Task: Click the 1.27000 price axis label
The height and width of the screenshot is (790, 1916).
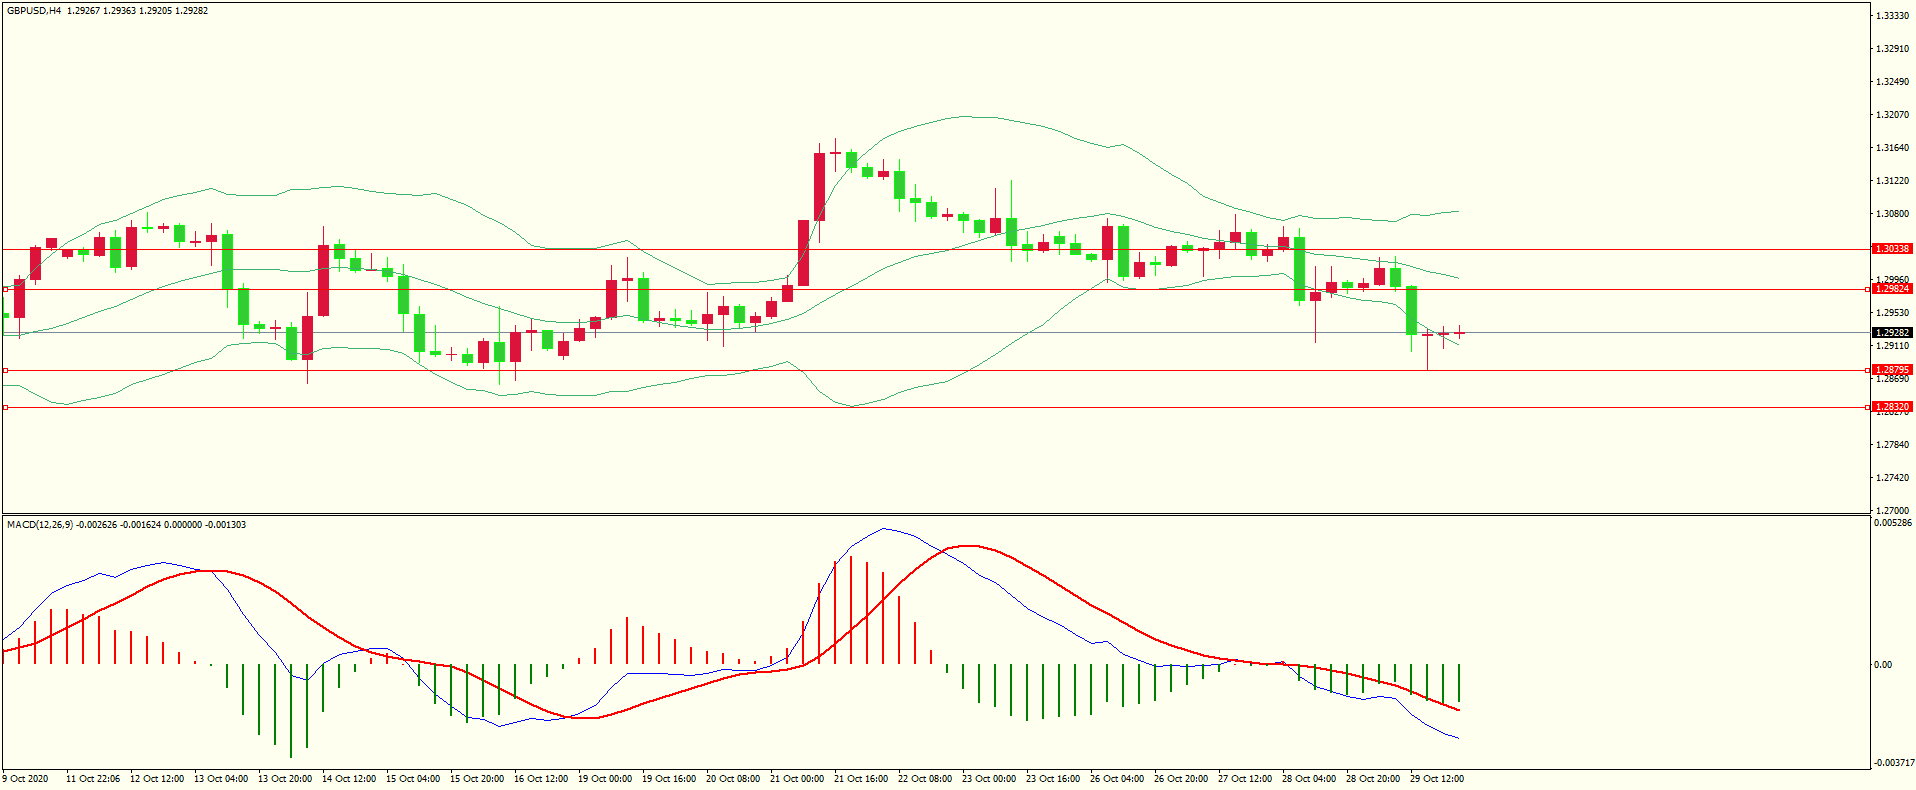Action: tap(1892, 510)
